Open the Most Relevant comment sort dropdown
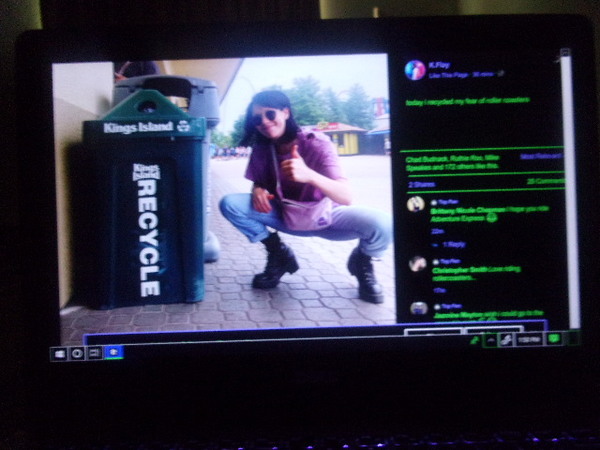This screenshot has width=600, height=450. tap(540, 157)
